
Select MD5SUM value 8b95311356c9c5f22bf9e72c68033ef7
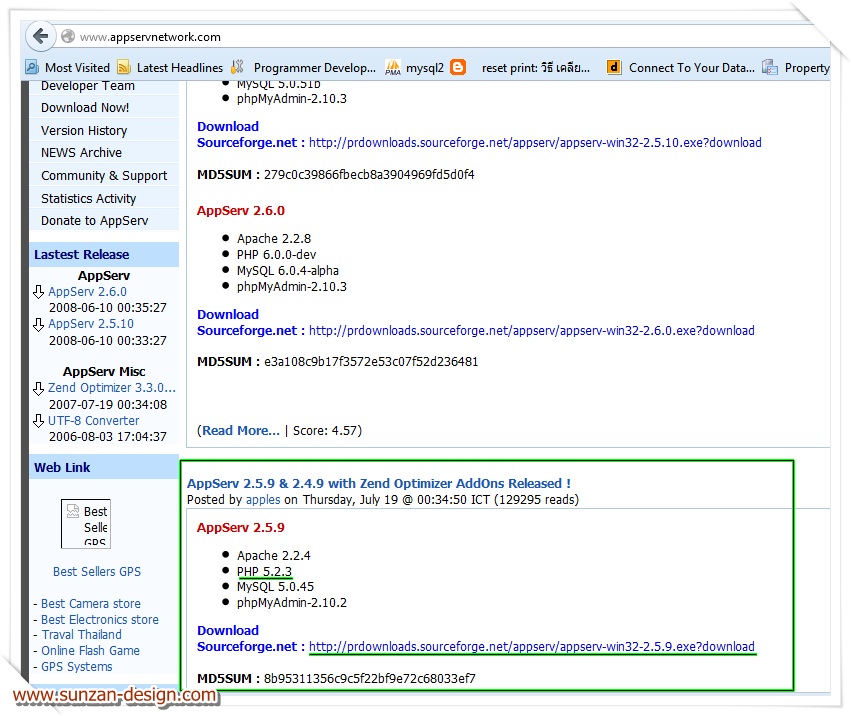370,679
